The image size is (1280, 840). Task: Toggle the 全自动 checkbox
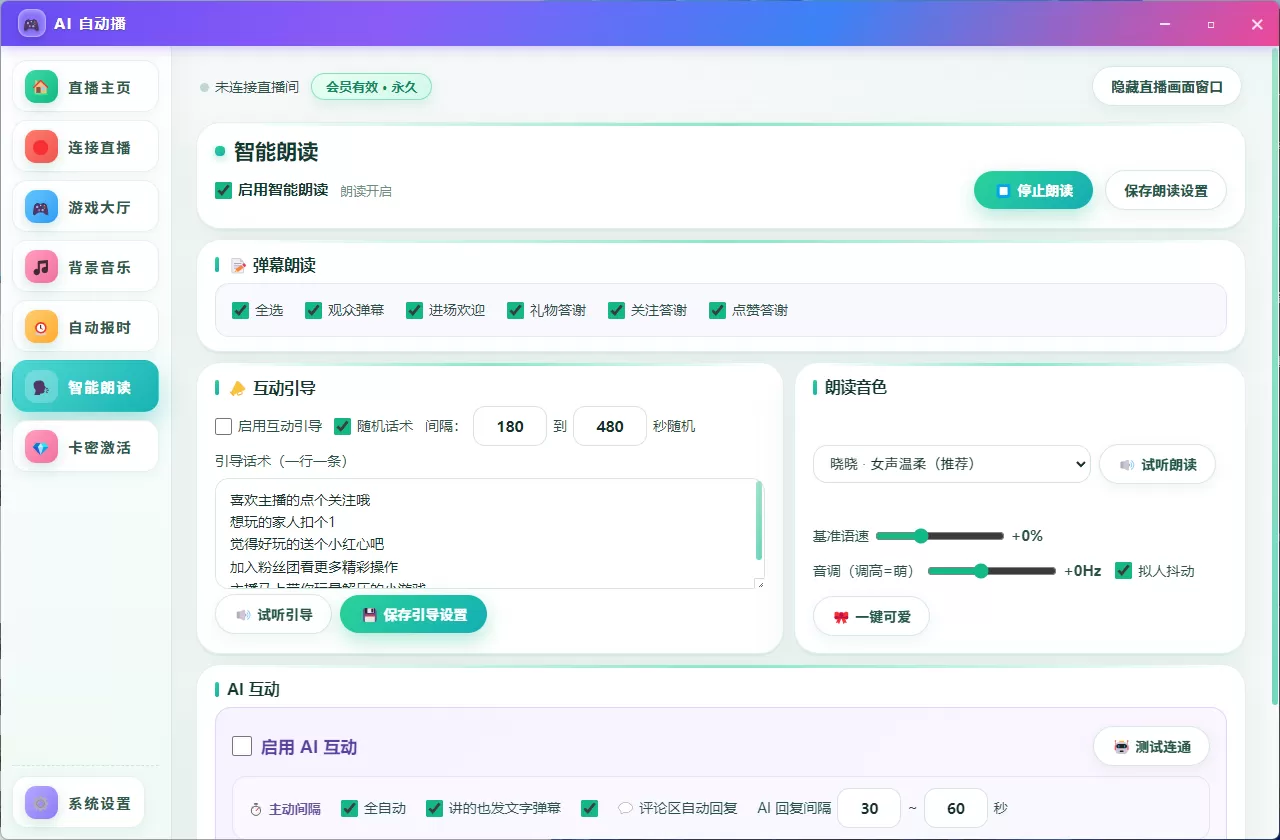click(349, 808)
